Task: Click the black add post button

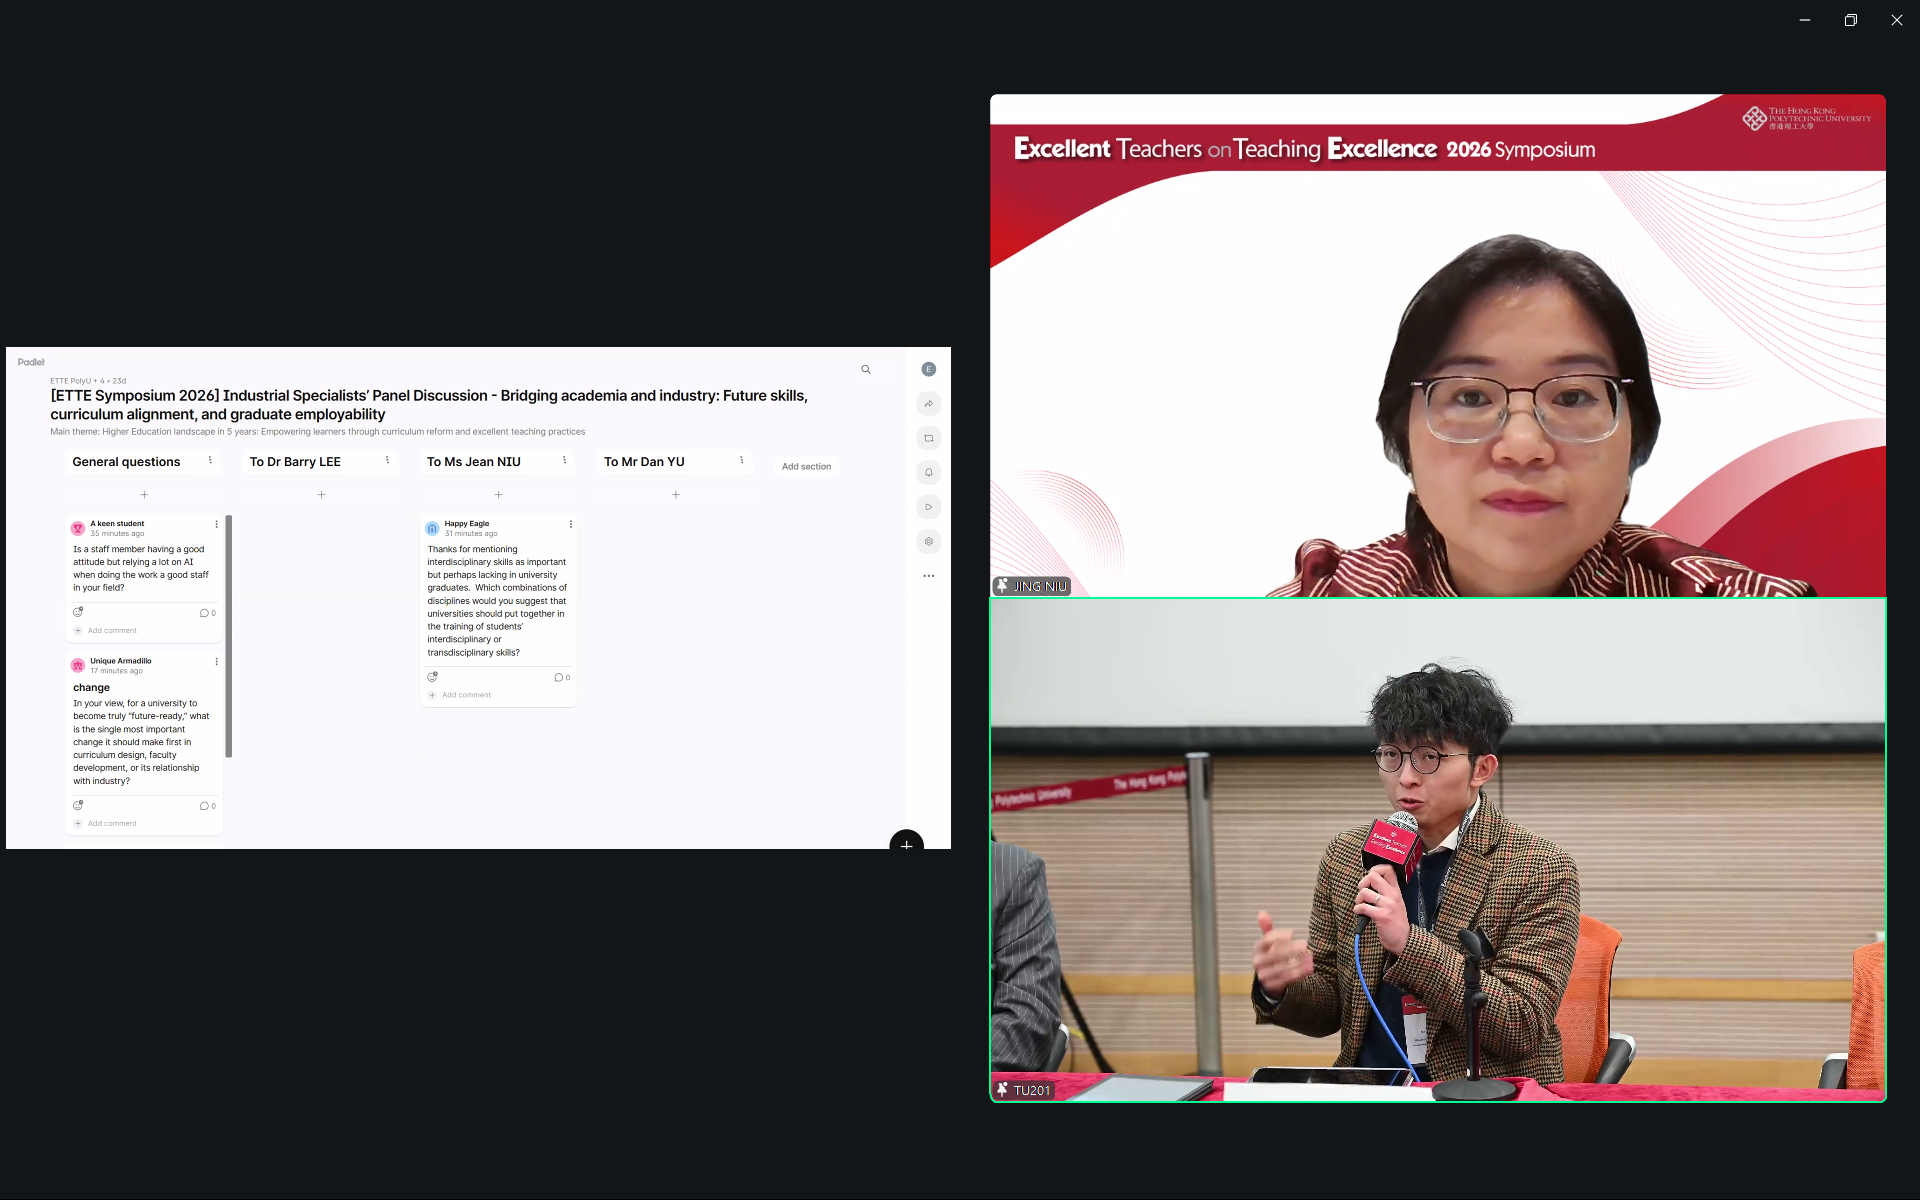Action: click(x=906, y=844)
